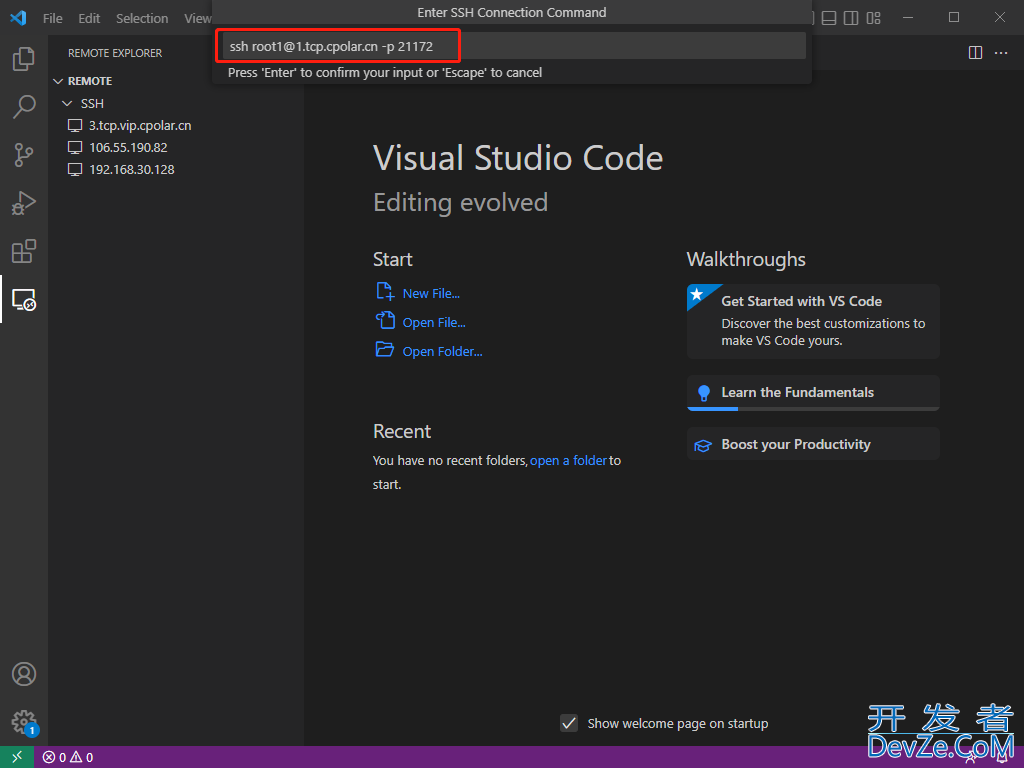Click the lightbulb icon on Learn the Fundamentals

pyautogui.click(x=703, y=392)
